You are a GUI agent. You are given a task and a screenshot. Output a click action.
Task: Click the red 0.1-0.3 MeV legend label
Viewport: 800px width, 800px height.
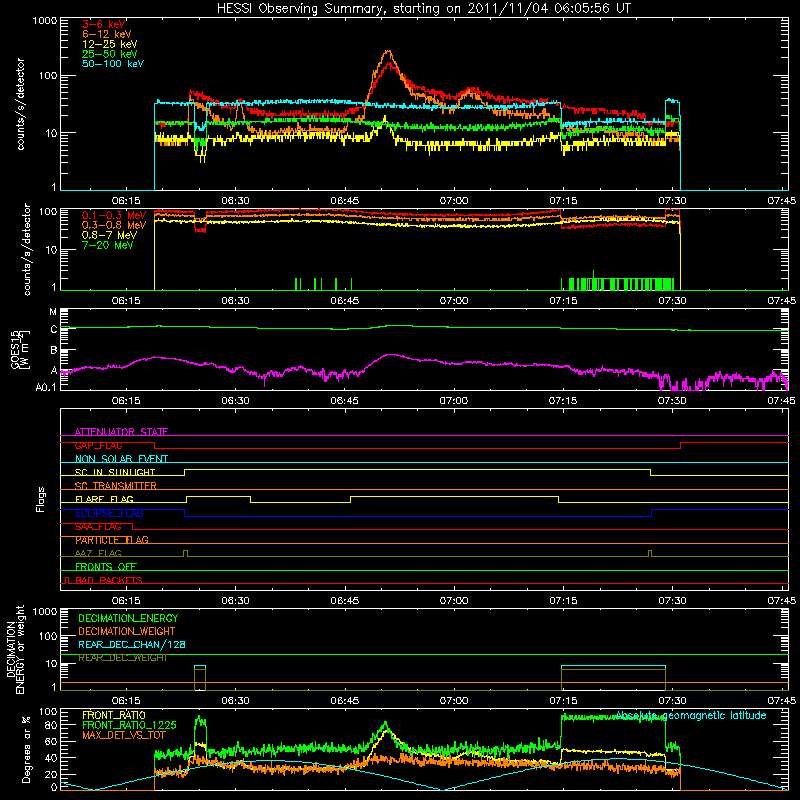114,216
